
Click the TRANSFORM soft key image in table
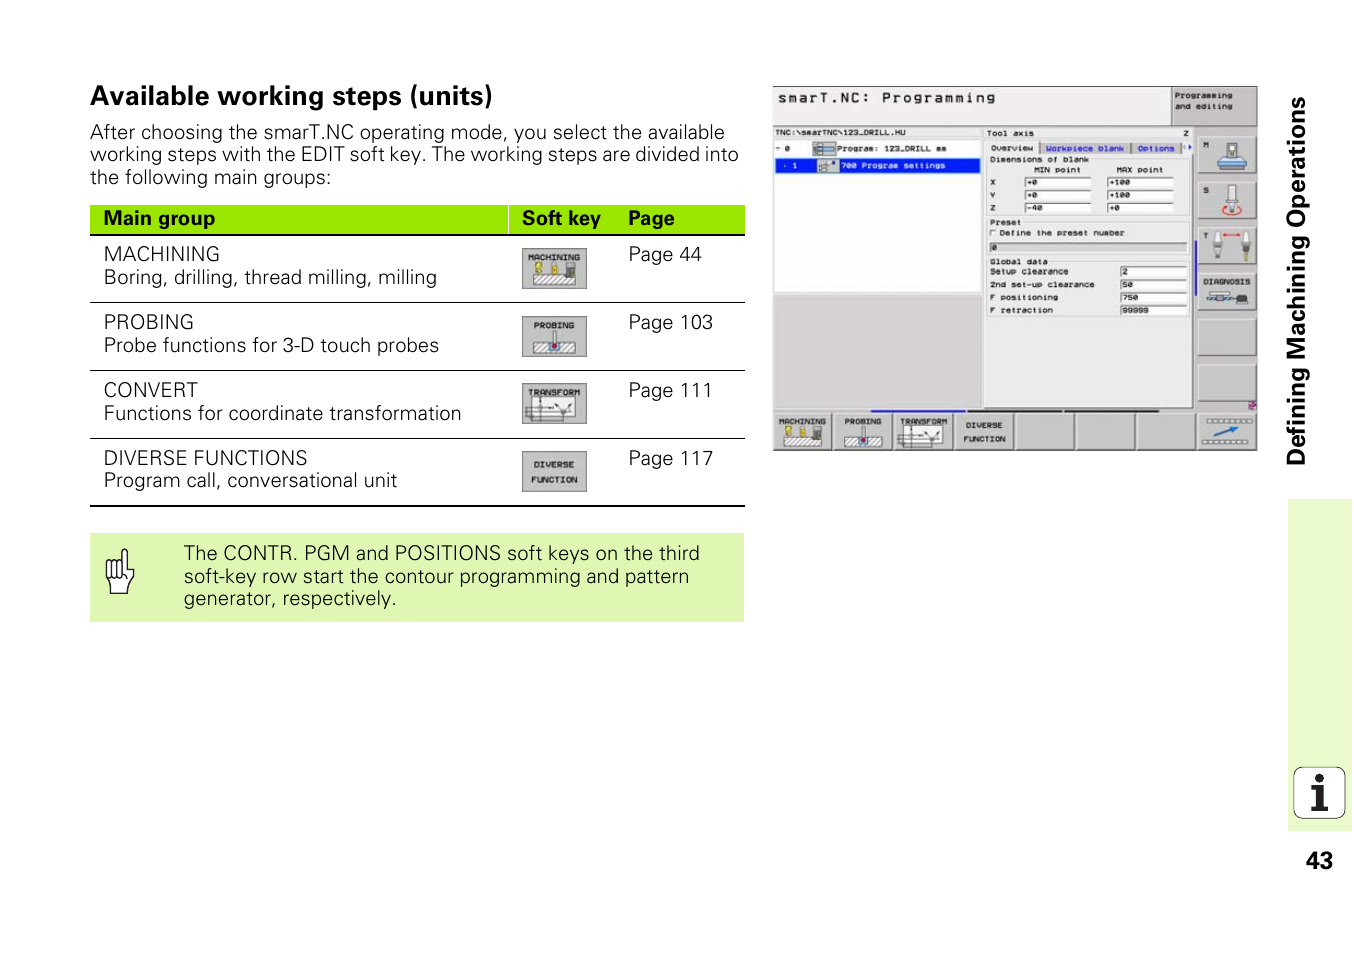tap(554, 403)
